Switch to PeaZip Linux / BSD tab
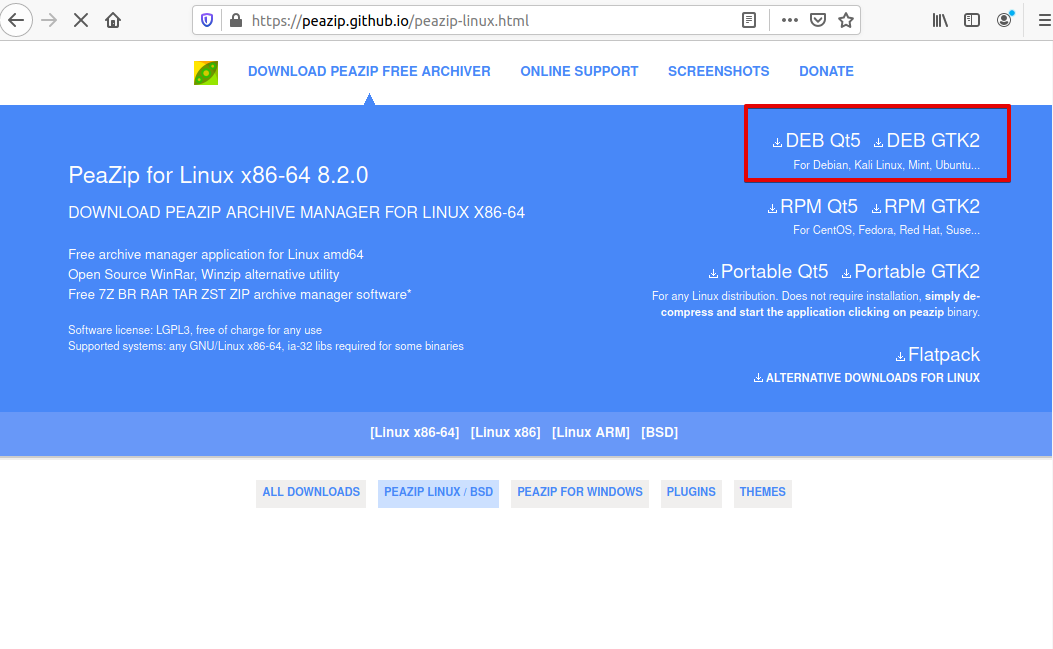 439,493
